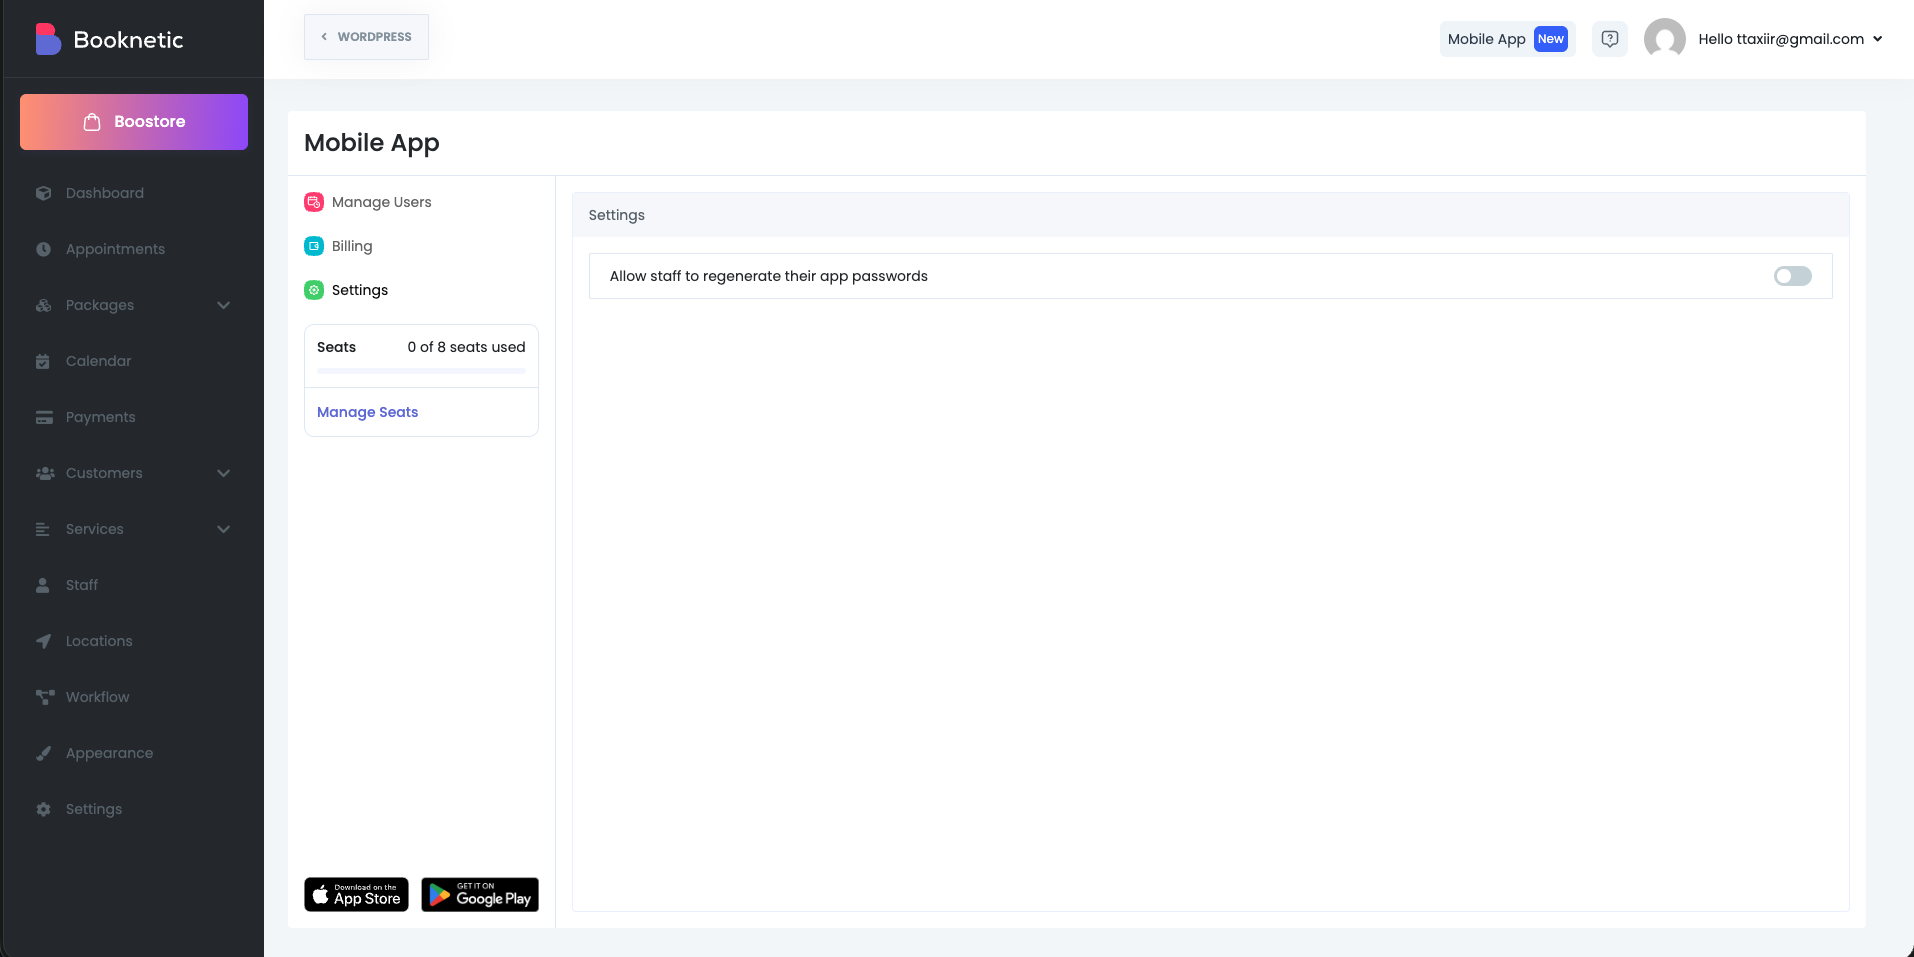Click the Dashboard cube icon in sidebar

point(43,193)
